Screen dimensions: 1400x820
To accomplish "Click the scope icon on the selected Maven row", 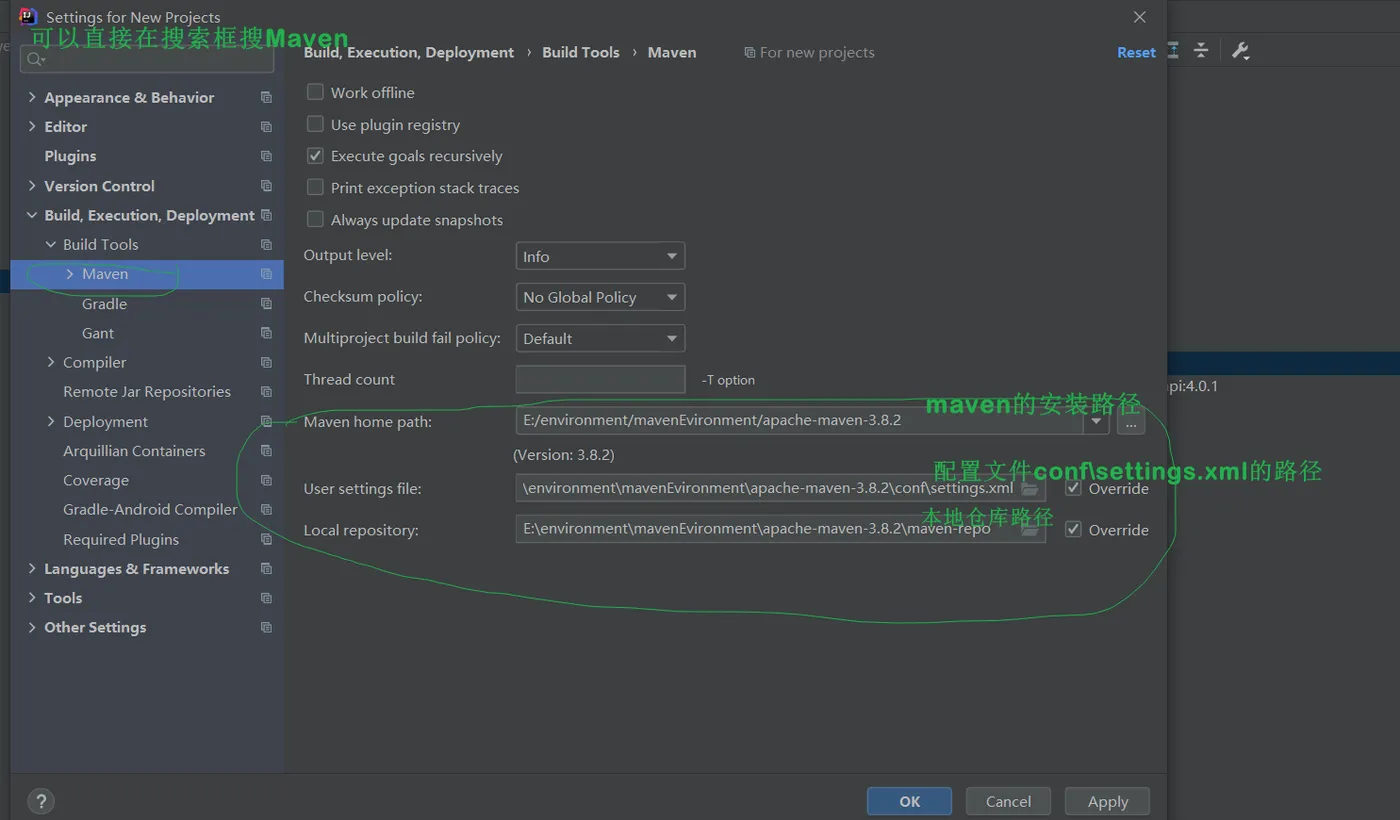I will 266,274.
